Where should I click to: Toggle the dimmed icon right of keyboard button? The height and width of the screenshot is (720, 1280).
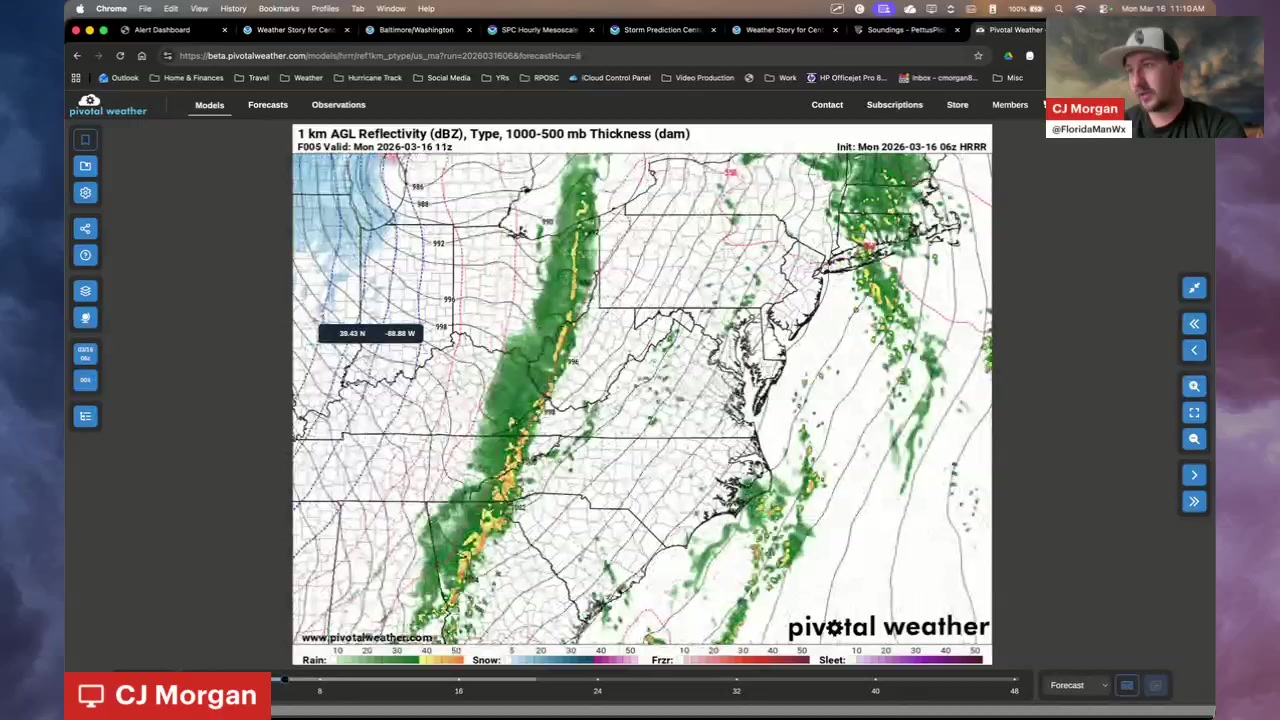point(1155,685)
